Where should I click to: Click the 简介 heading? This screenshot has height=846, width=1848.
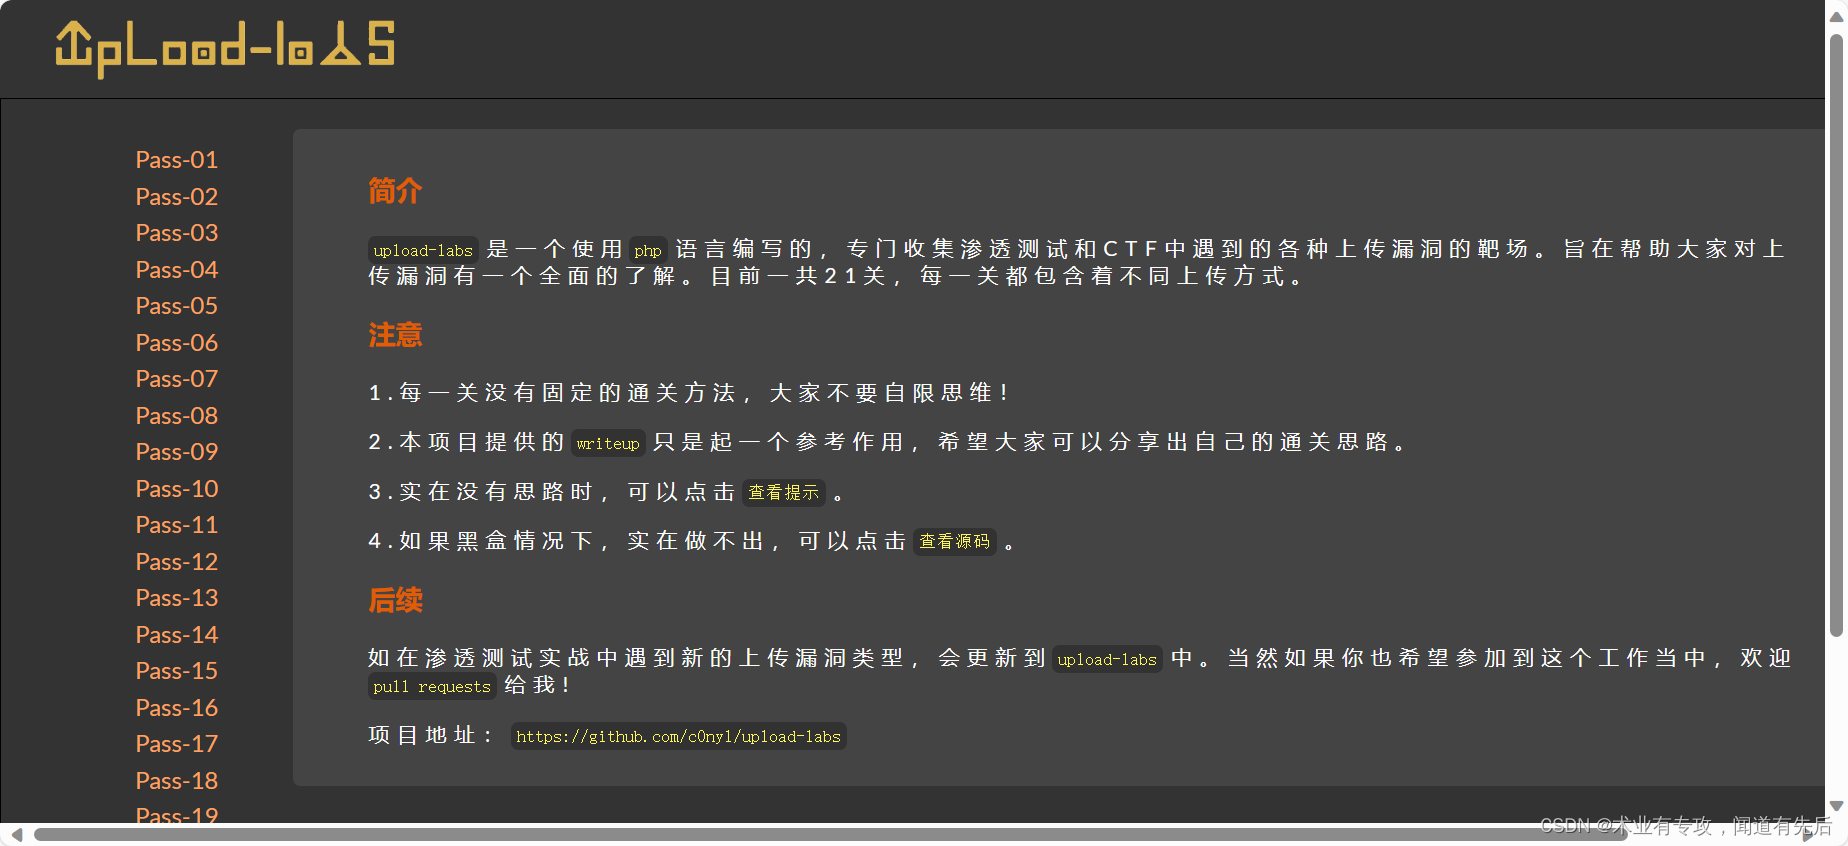pos(395,191)
